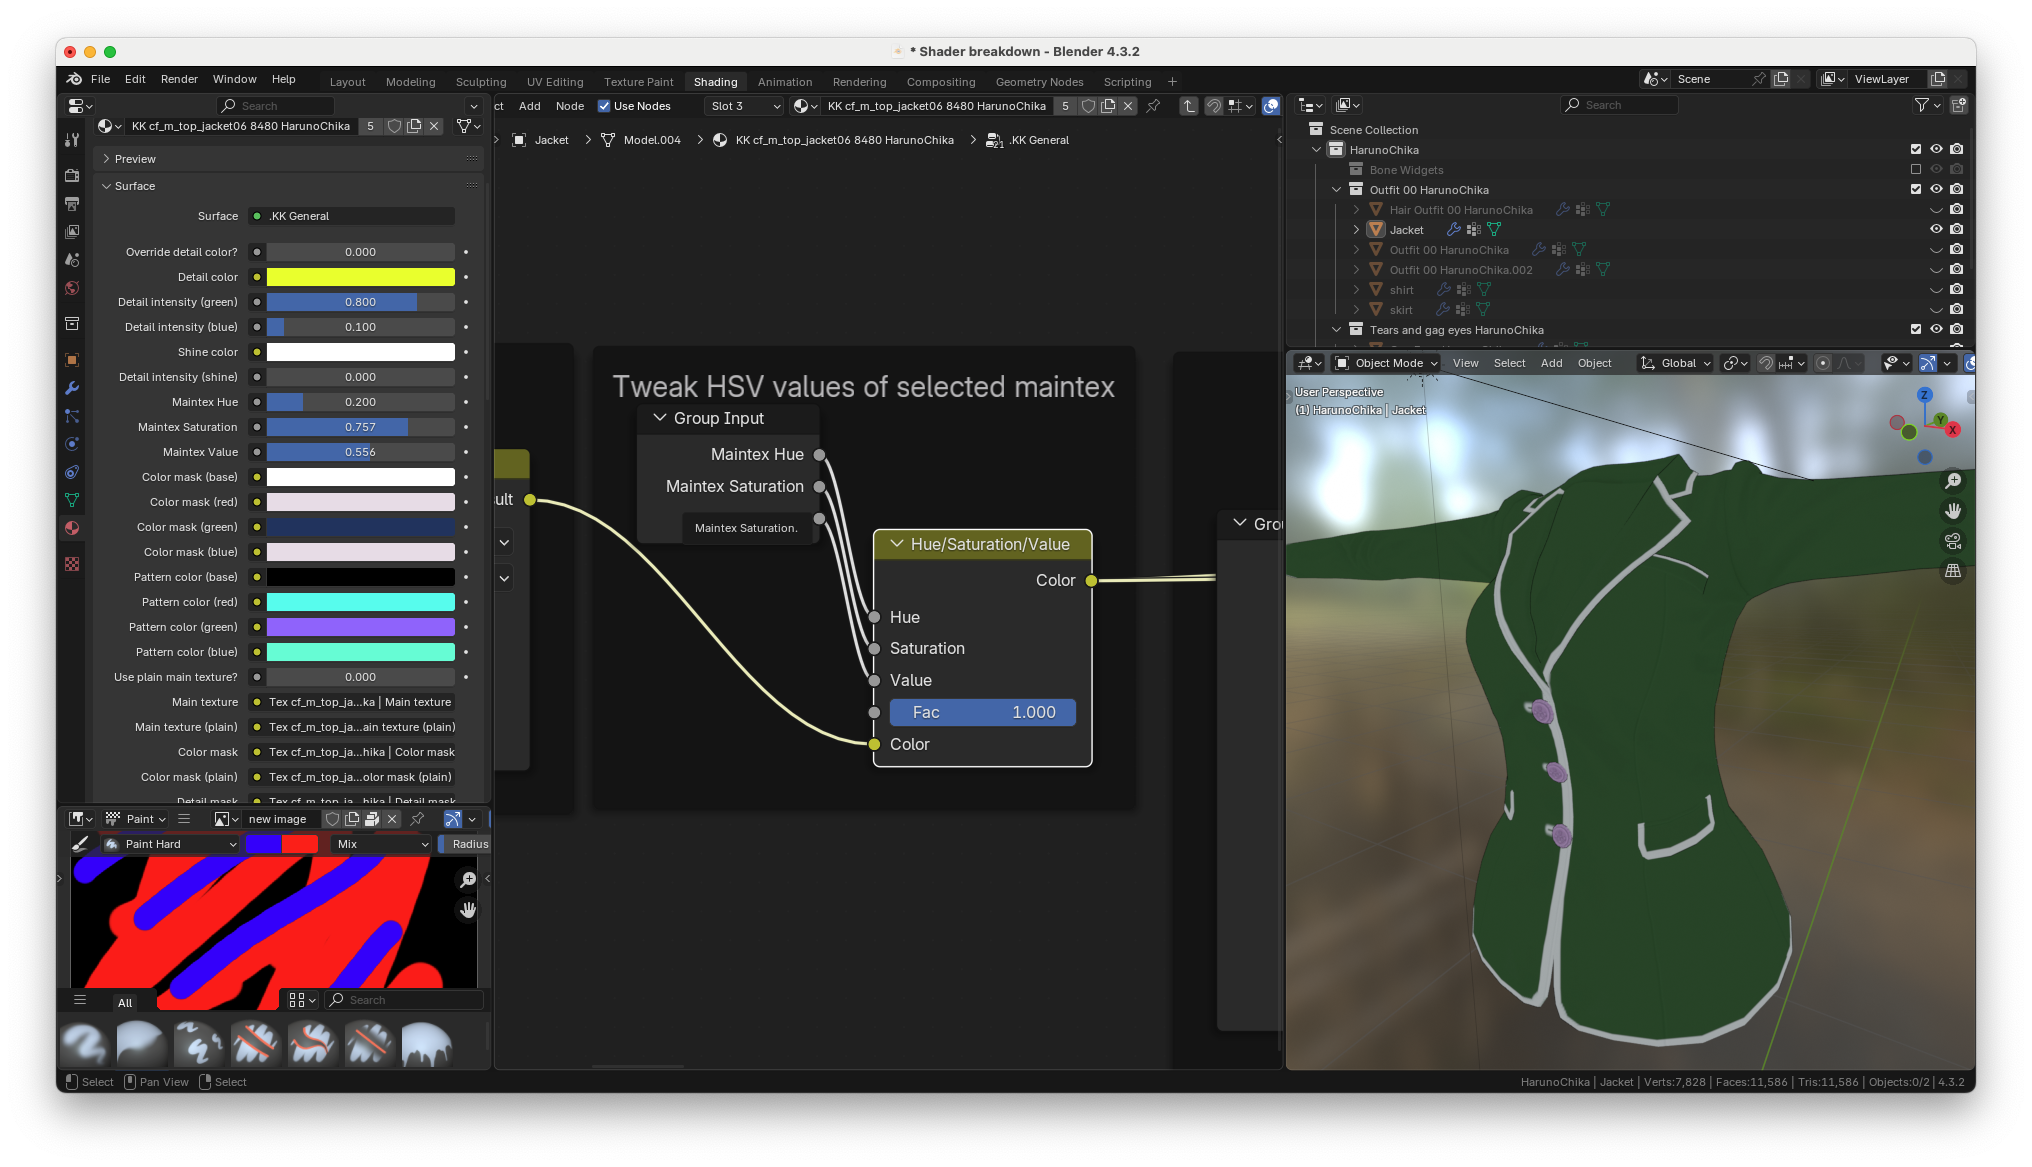The width and height of the screenshot is (2032, 1167).
Task: Uncheck the Use Nodes checkbox
Action: [604, 106]
